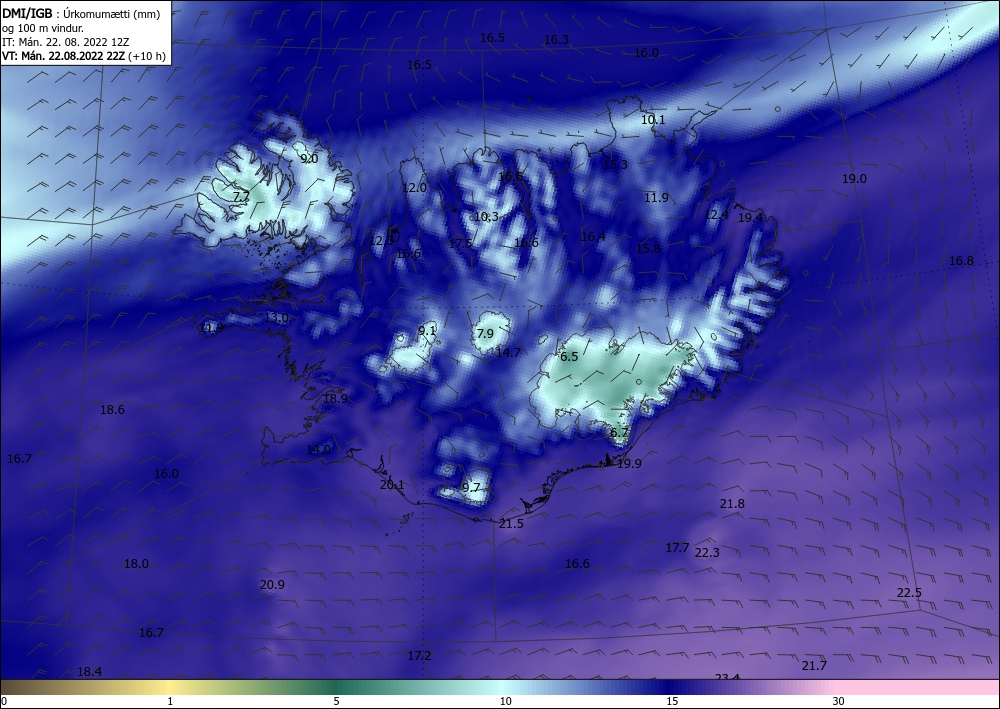Click the legend tick label 0
Screen dimensions: 1000x709
[x=4, y=701]
